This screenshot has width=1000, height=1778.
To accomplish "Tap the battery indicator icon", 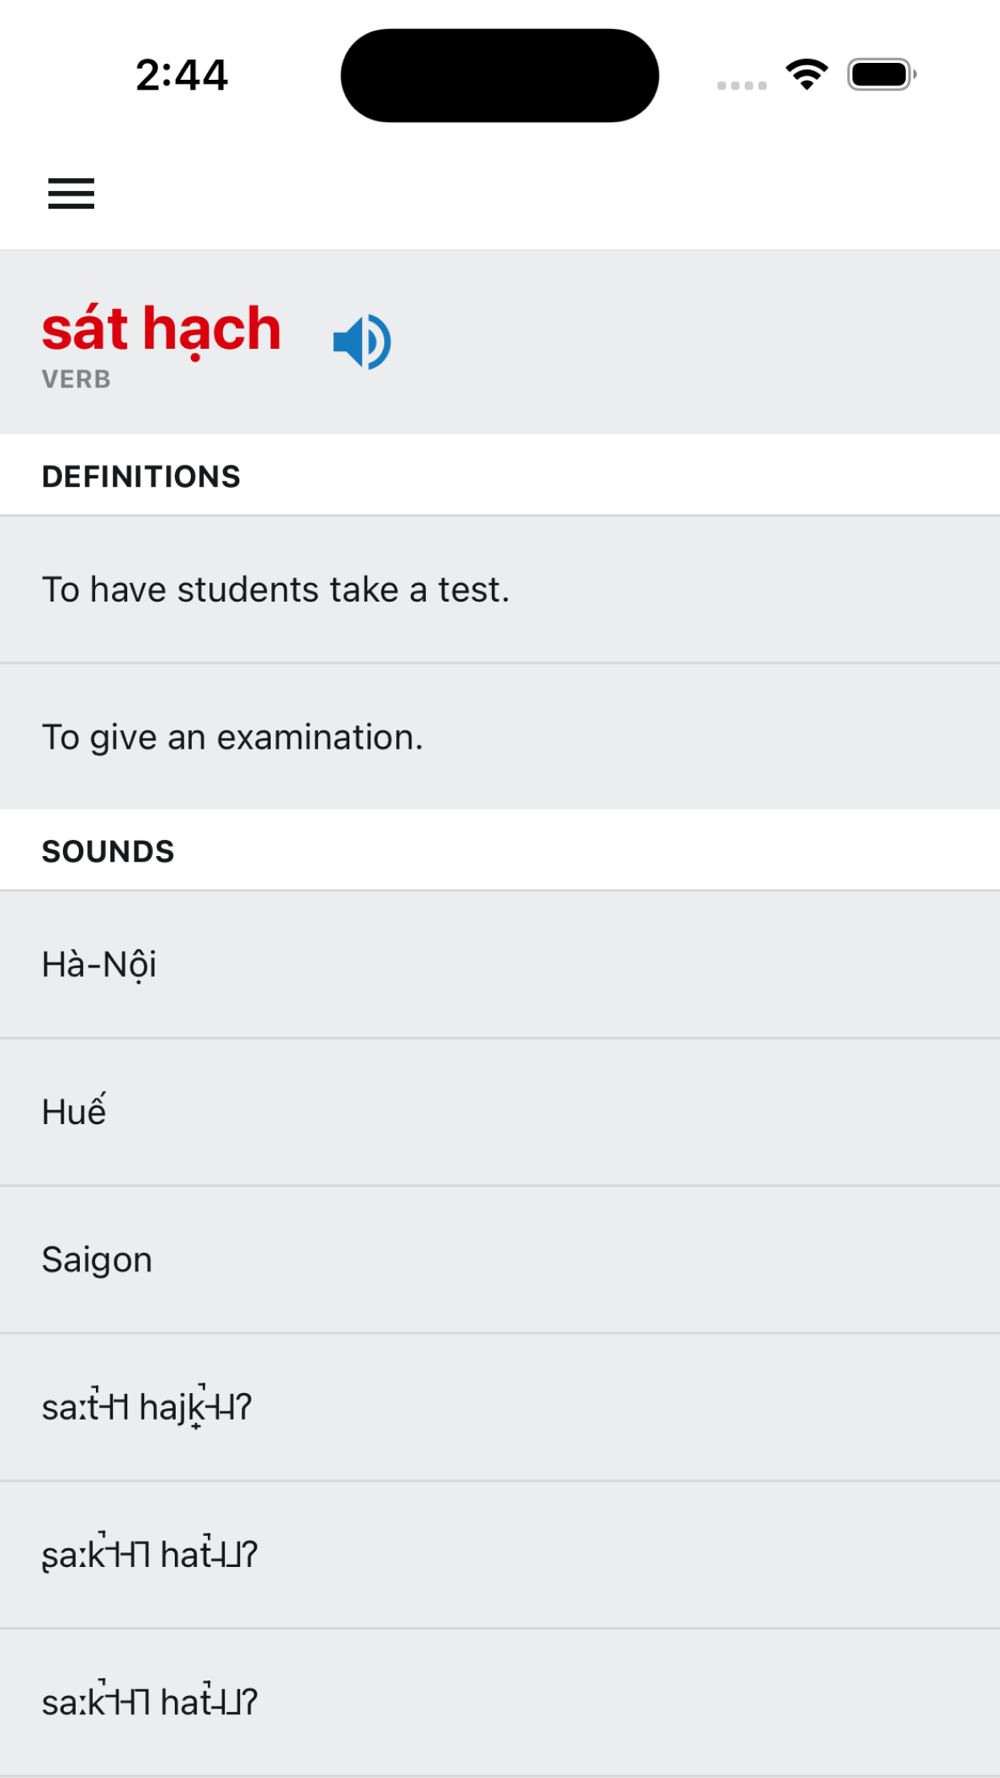I will [881, 75].
